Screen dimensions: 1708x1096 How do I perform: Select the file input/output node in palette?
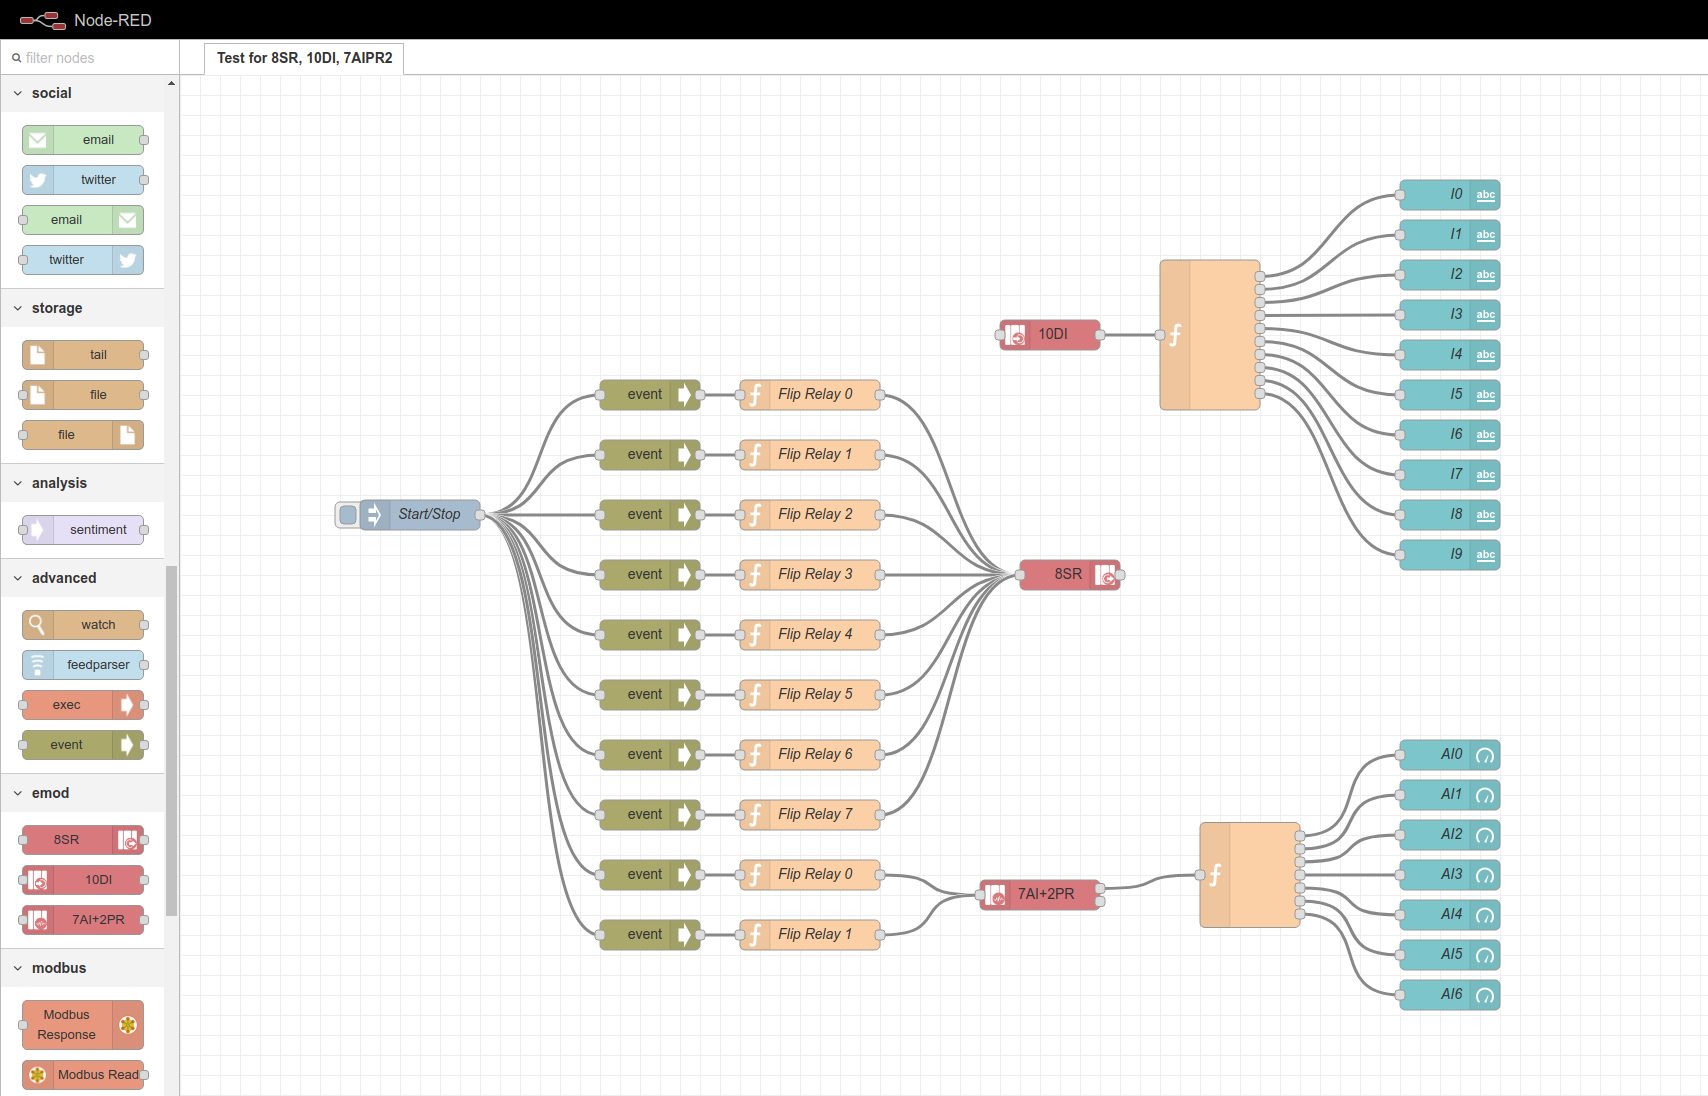tap(83, 395)
